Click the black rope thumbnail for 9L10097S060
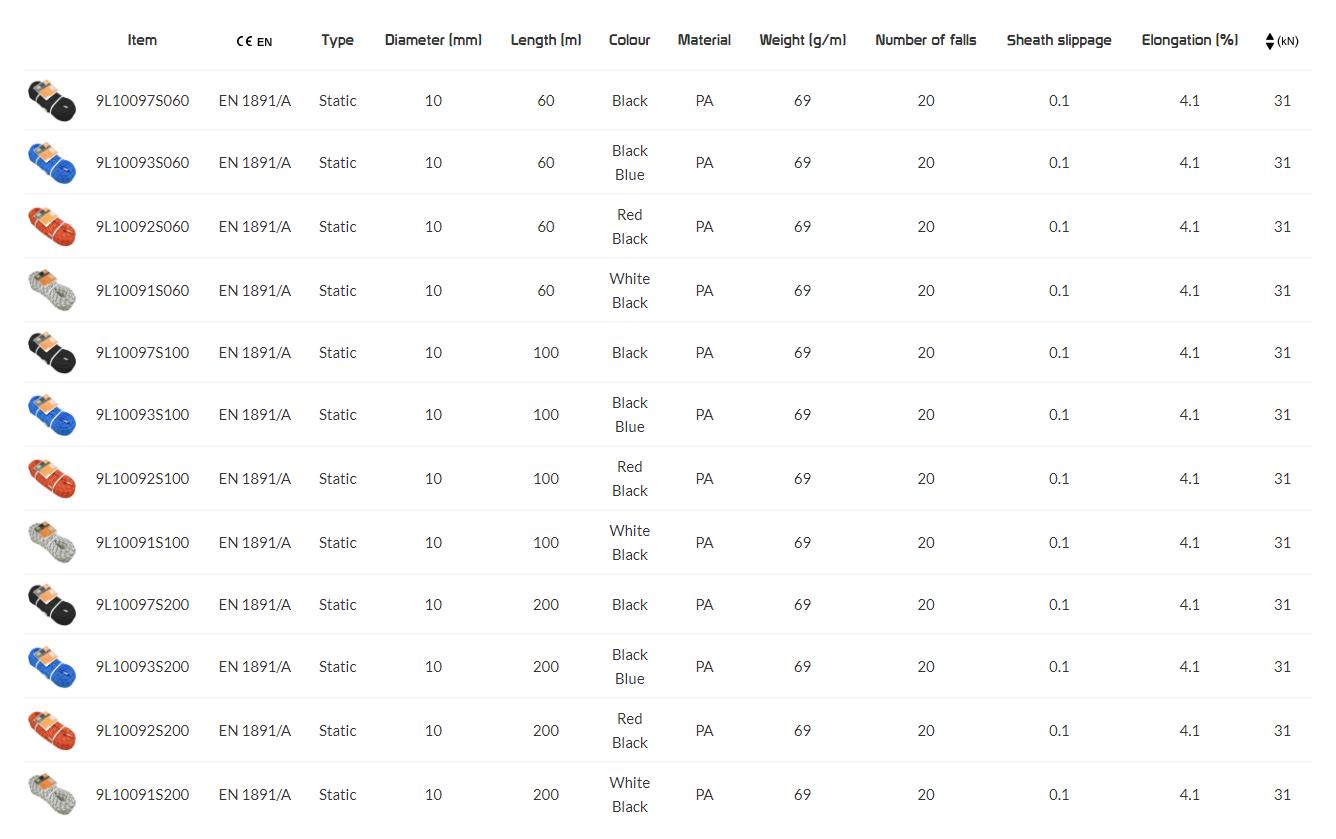The image size is (1336, 839). (52, 101)
